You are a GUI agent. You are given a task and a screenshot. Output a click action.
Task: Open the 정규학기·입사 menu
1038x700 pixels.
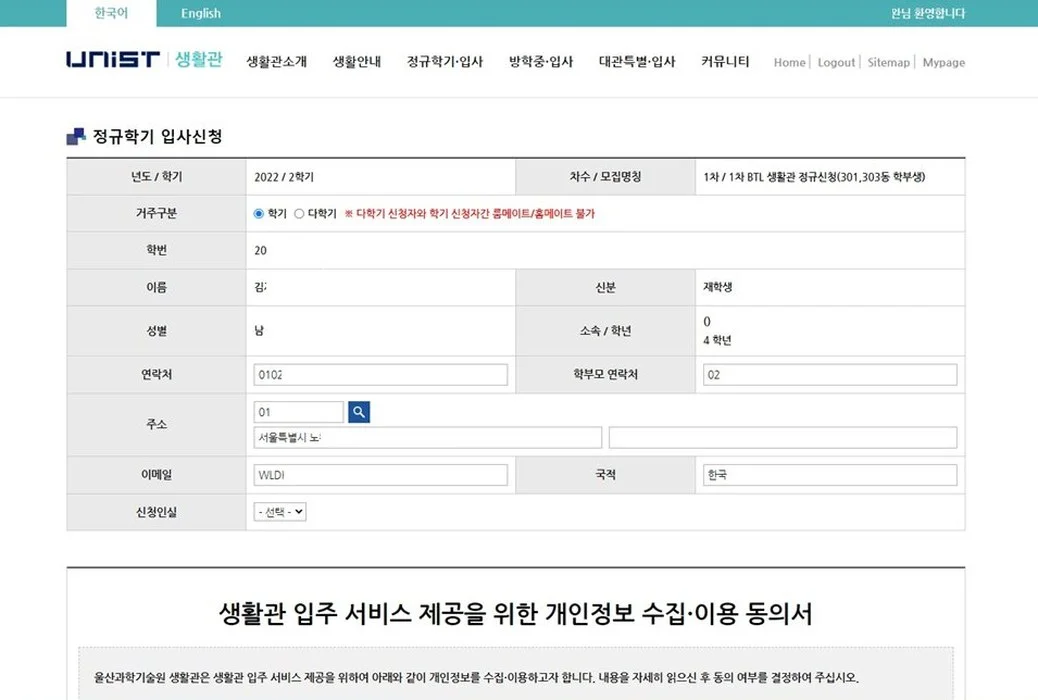pos(445,62)
